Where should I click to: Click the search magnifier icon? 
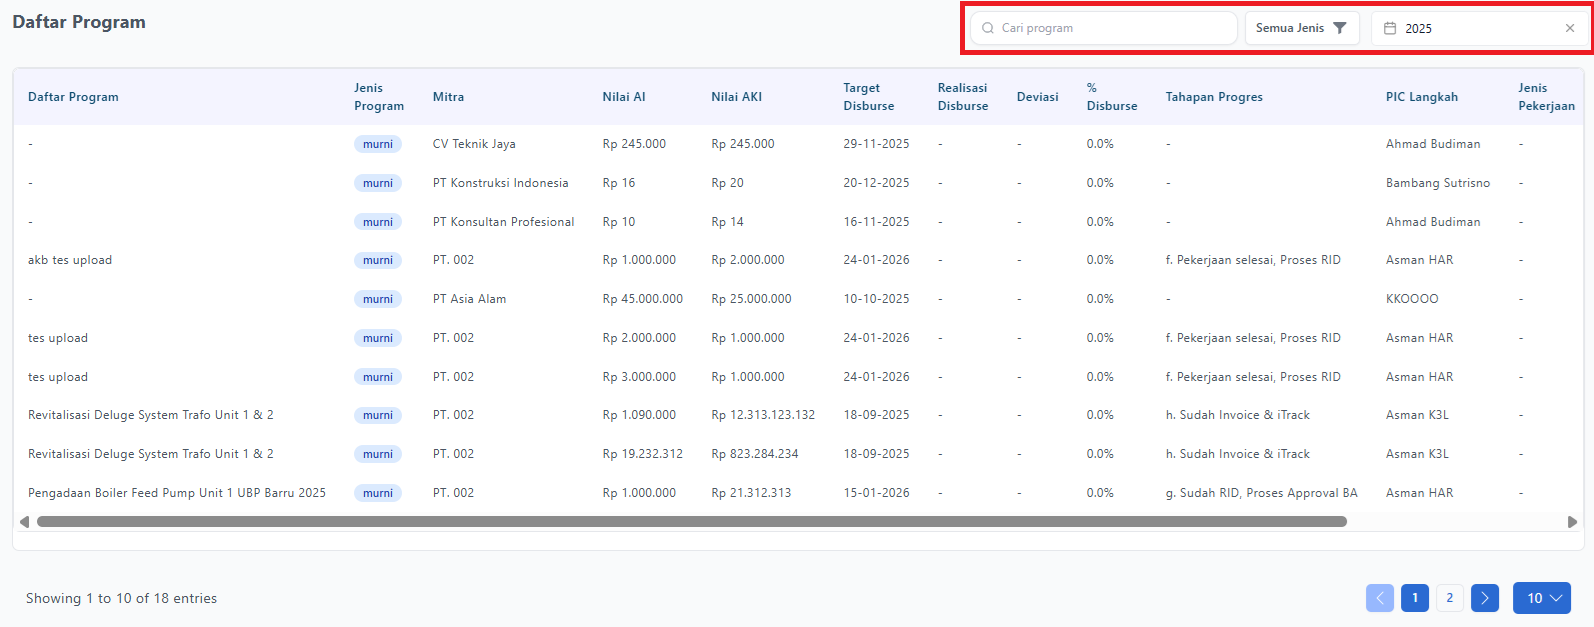988,28
